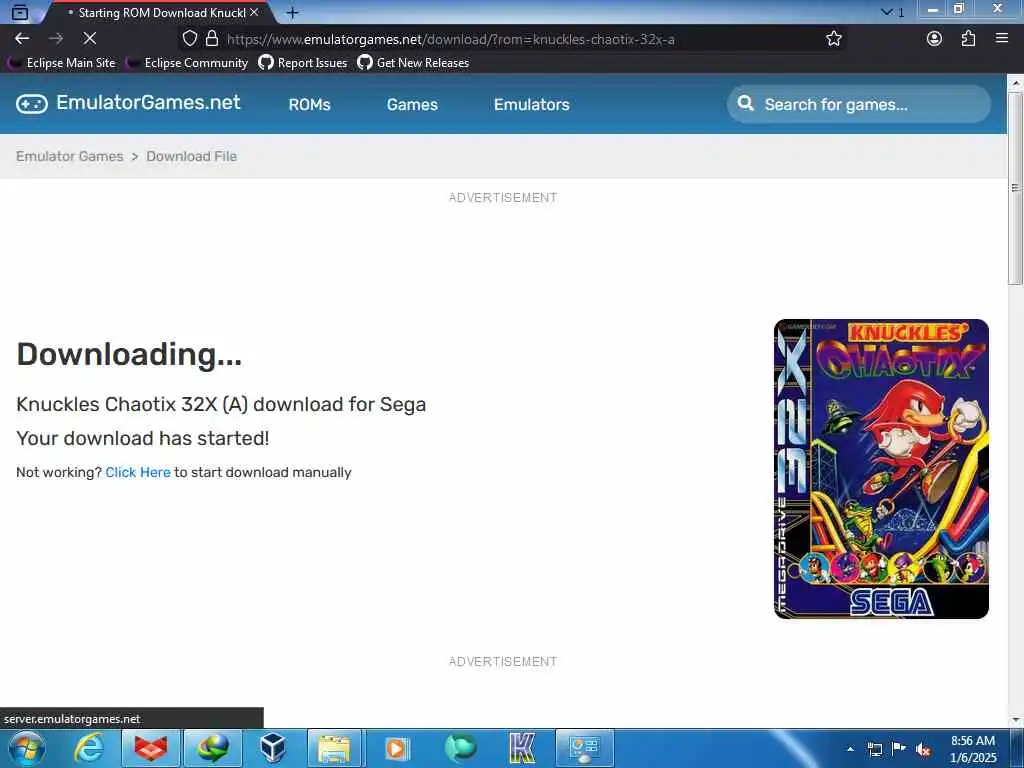1024x768 pixels.
Task: Open the Windows Start menu orb
Action: click(x=26, y=748)
